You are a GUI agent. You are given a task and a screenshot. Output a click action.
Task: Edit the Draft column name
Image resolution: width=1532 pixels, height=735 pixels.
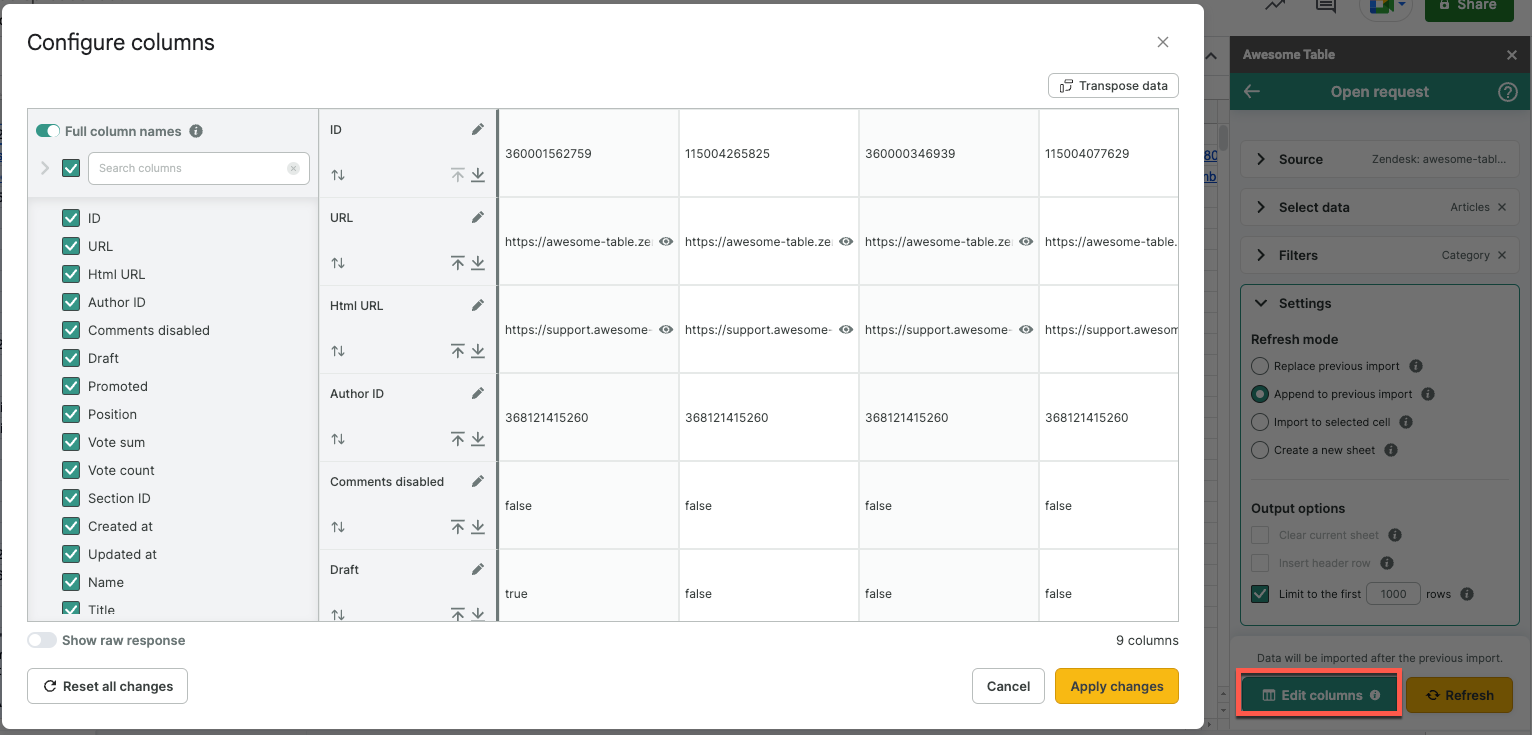tap(478, 570)
